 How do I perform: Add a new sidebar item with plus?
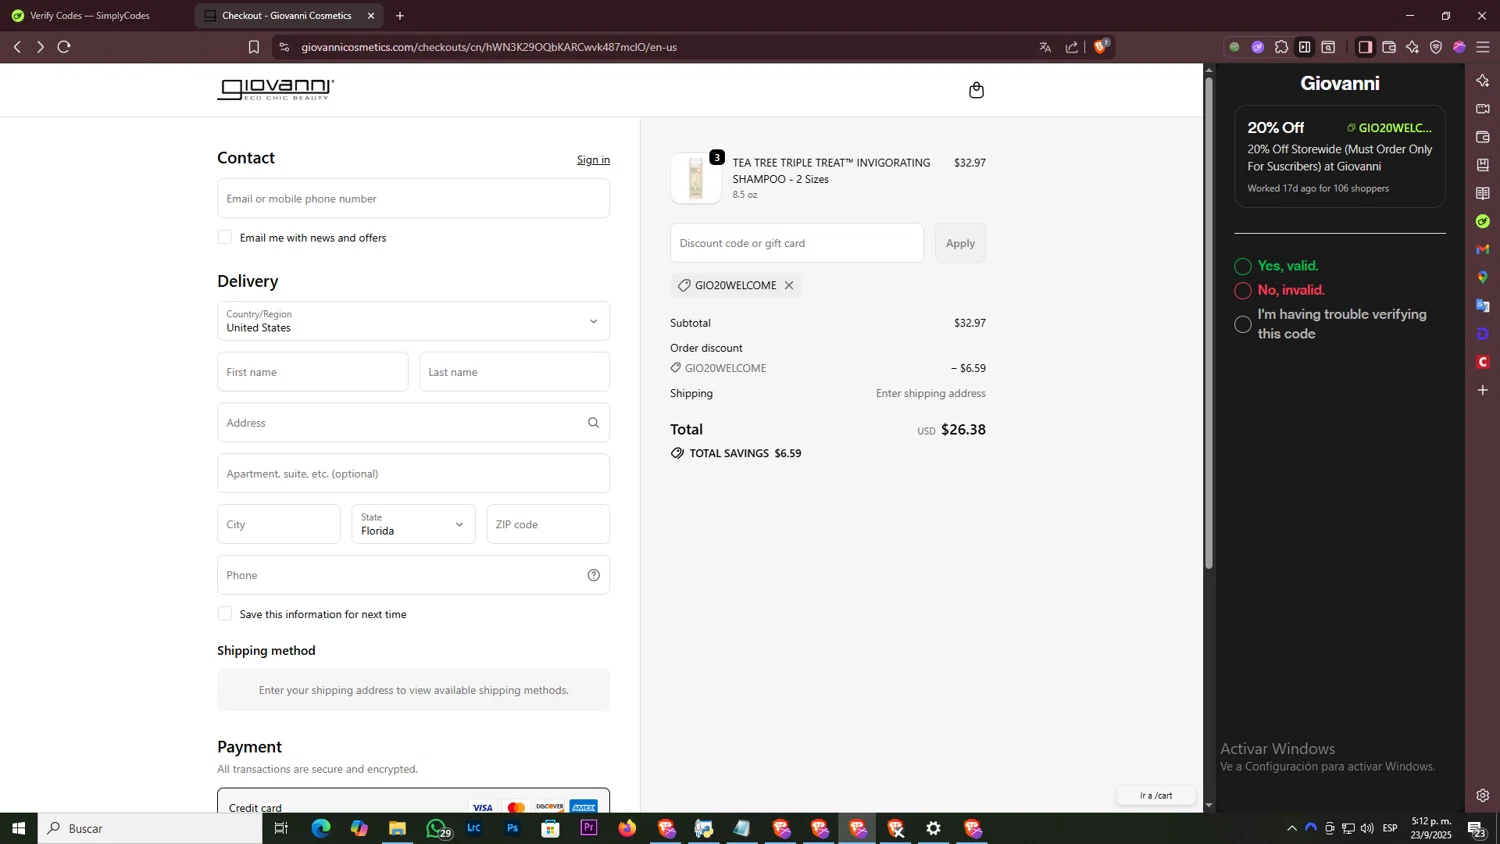point(1483,390)
